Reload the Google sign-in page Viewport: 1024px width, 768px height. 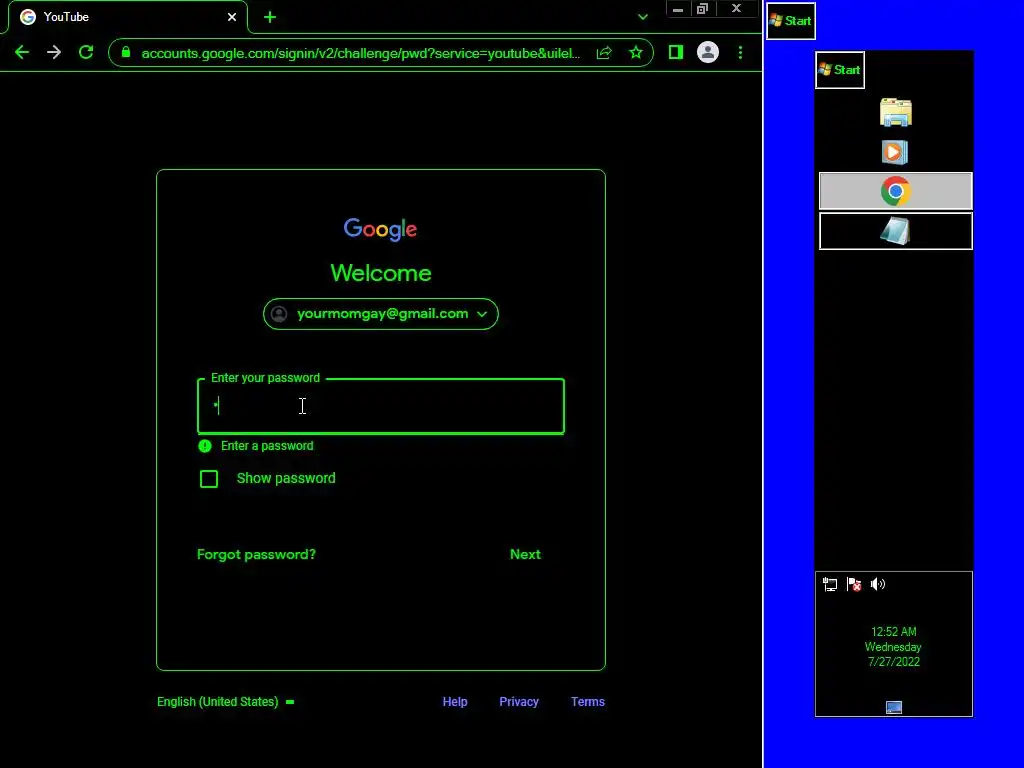(86, 52)
